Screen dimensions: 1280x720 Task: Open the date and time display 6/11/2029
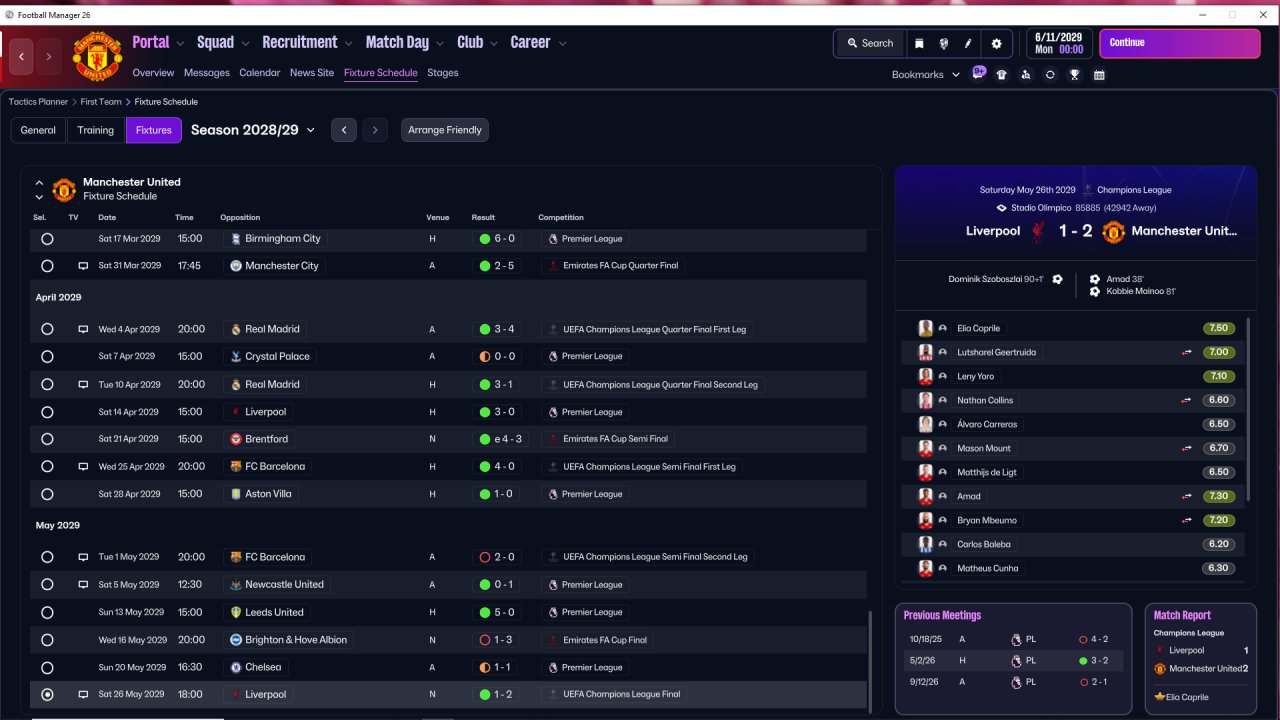pyautogui.click(x=1059, y=43)
